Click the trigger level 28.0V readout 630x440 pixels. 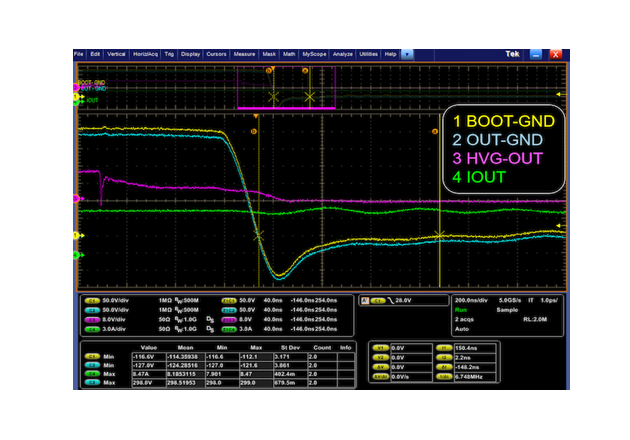pos(403,301)
